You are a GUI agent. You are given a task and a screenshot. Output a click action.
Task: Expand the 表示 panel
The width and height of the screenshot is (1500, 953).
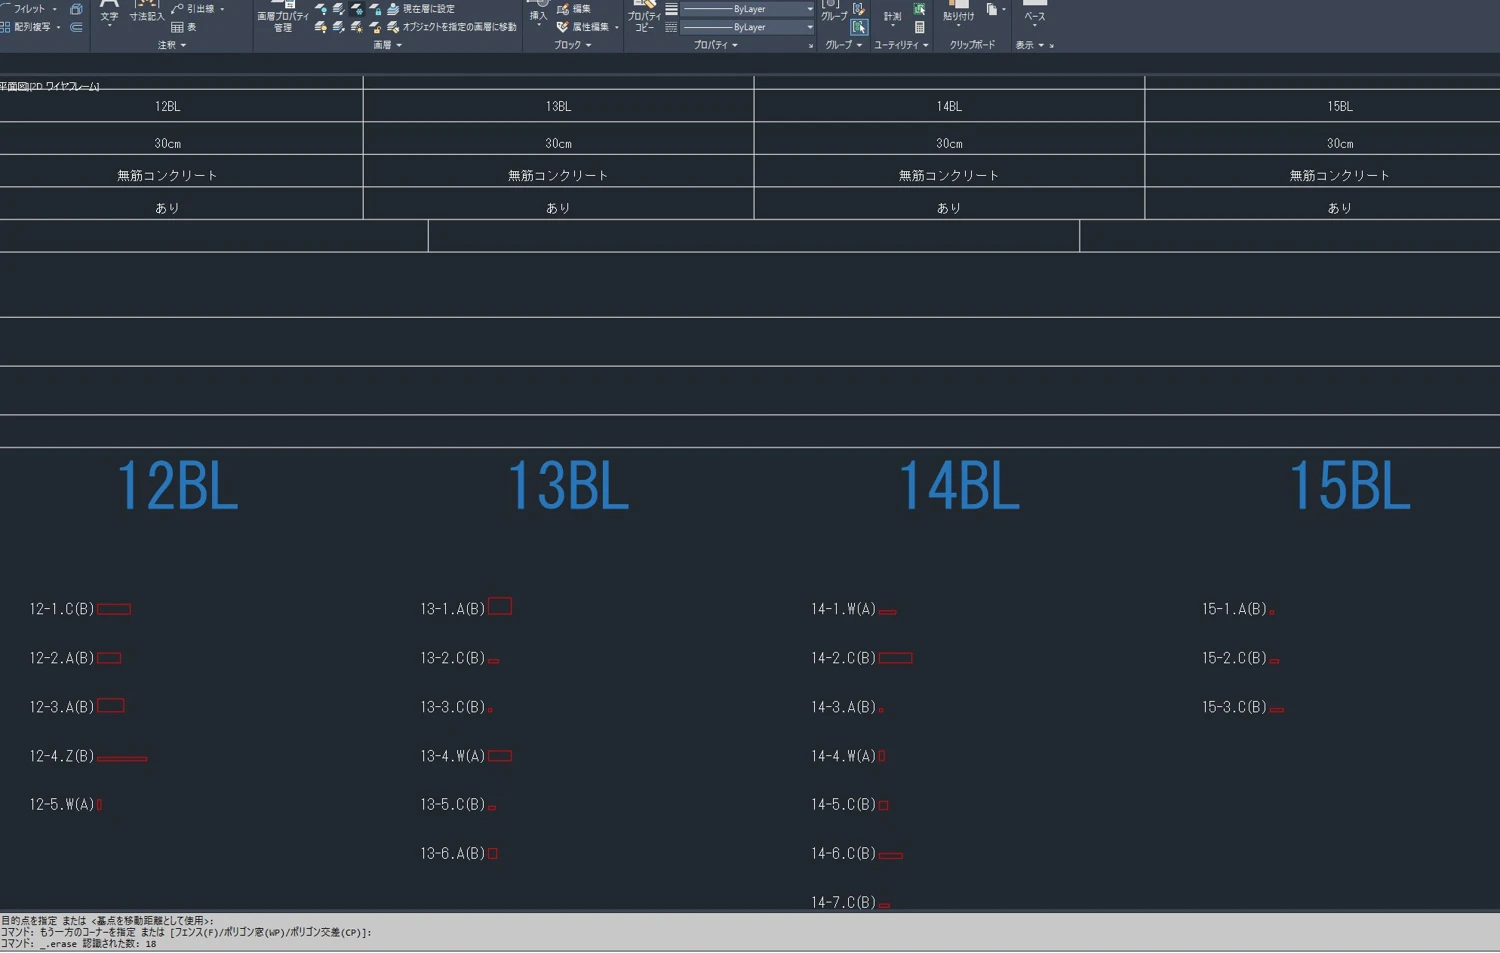(x=1029, y=45)
